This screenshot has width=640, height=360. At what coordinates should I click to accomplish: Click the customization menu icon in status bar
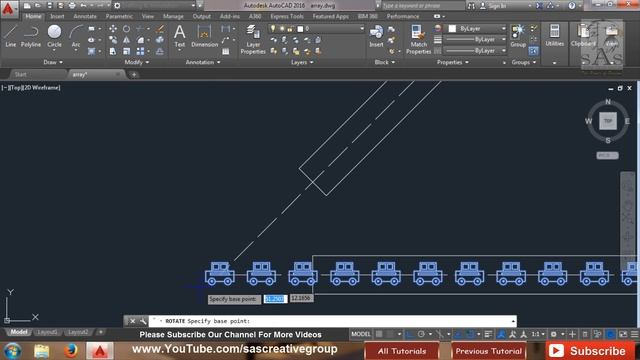pos(634,334)
